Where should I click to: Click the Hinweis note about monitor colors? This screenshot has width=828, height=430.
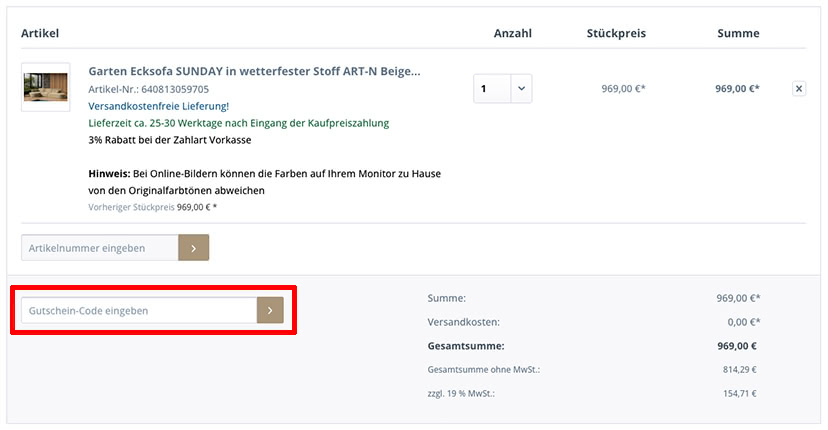point(265,182)
